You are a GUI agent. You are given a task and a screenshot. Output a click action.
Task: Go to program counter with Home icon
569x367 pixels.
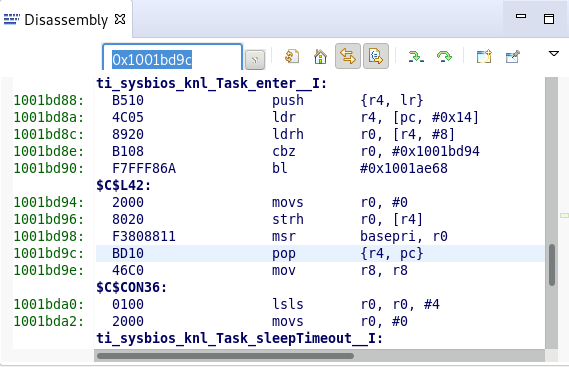[320, 56]
